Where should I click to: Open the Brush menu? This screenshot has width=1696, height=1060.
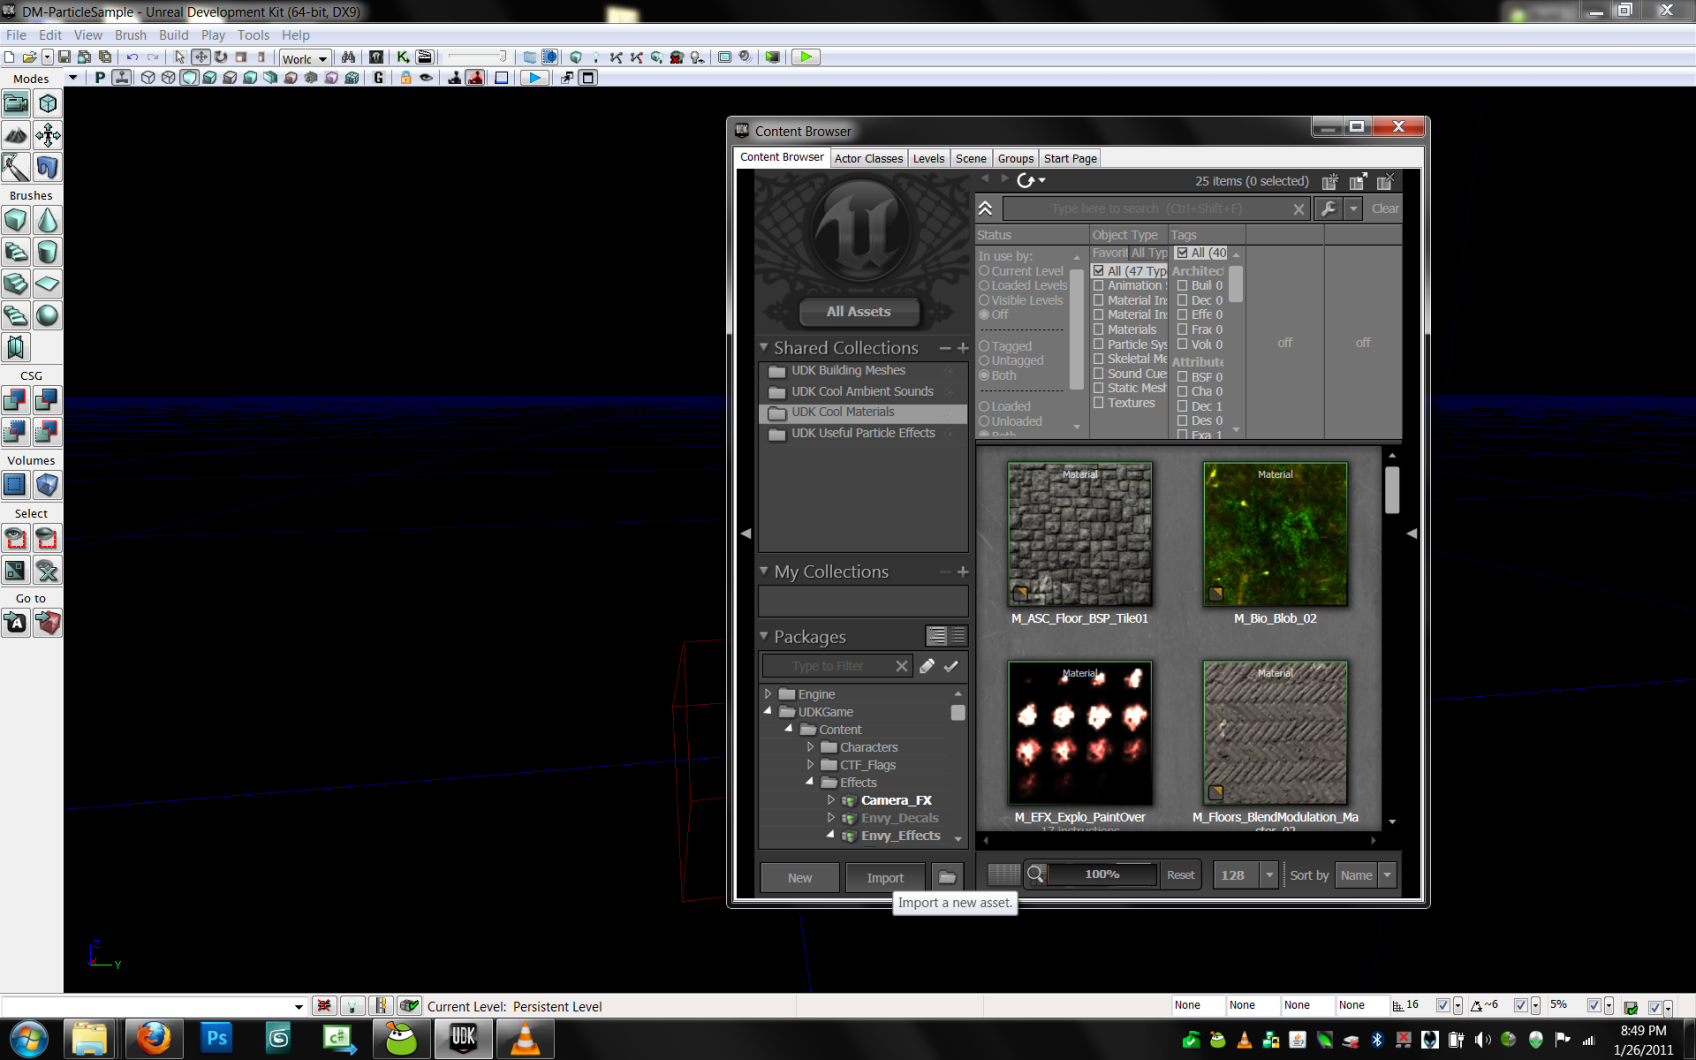(x=130, y=35)
